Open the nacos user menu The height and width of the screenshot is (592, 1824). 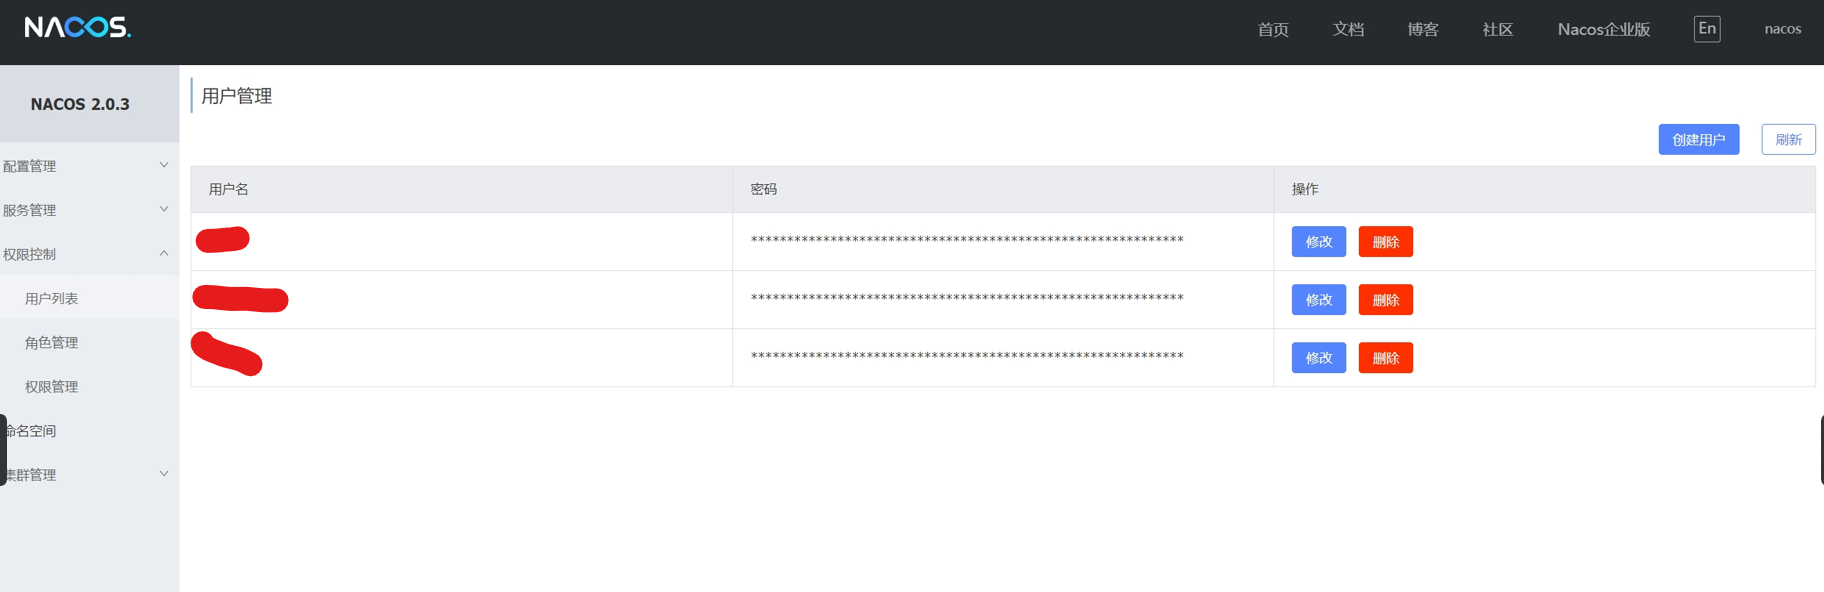pos(1782,29)
